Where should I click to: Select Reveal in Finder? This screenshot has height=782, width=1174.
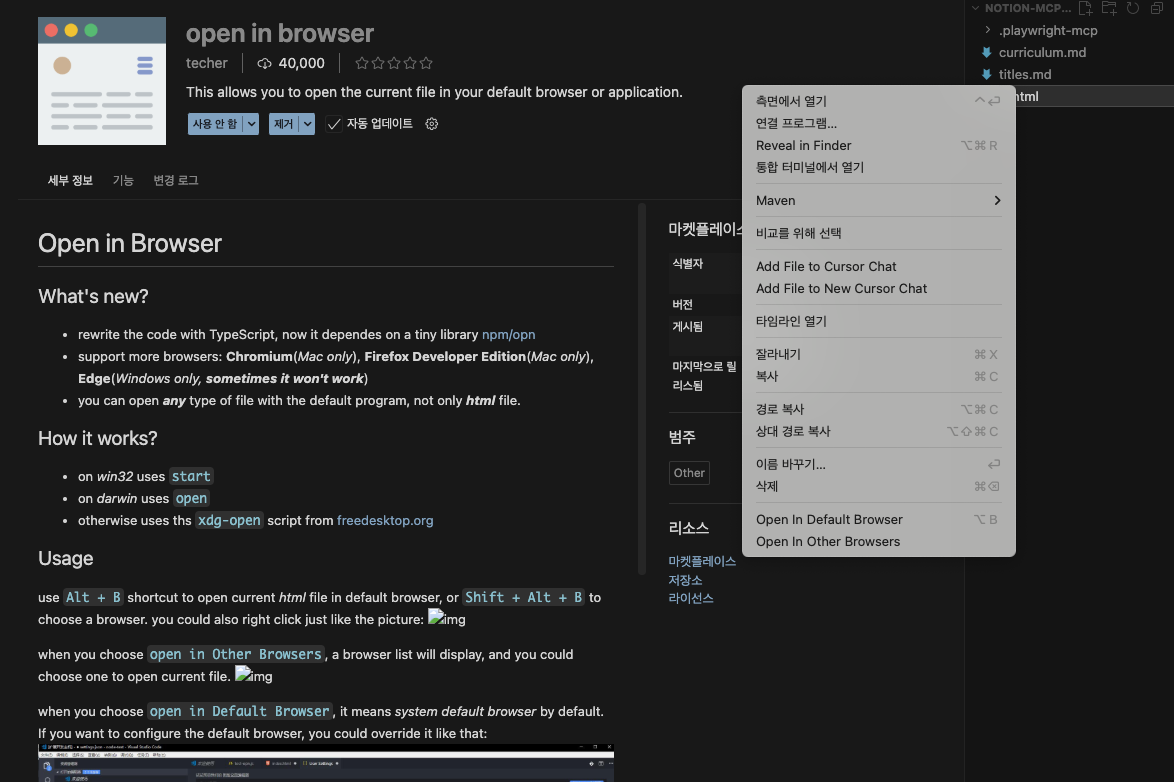click(x=878, y=145)
